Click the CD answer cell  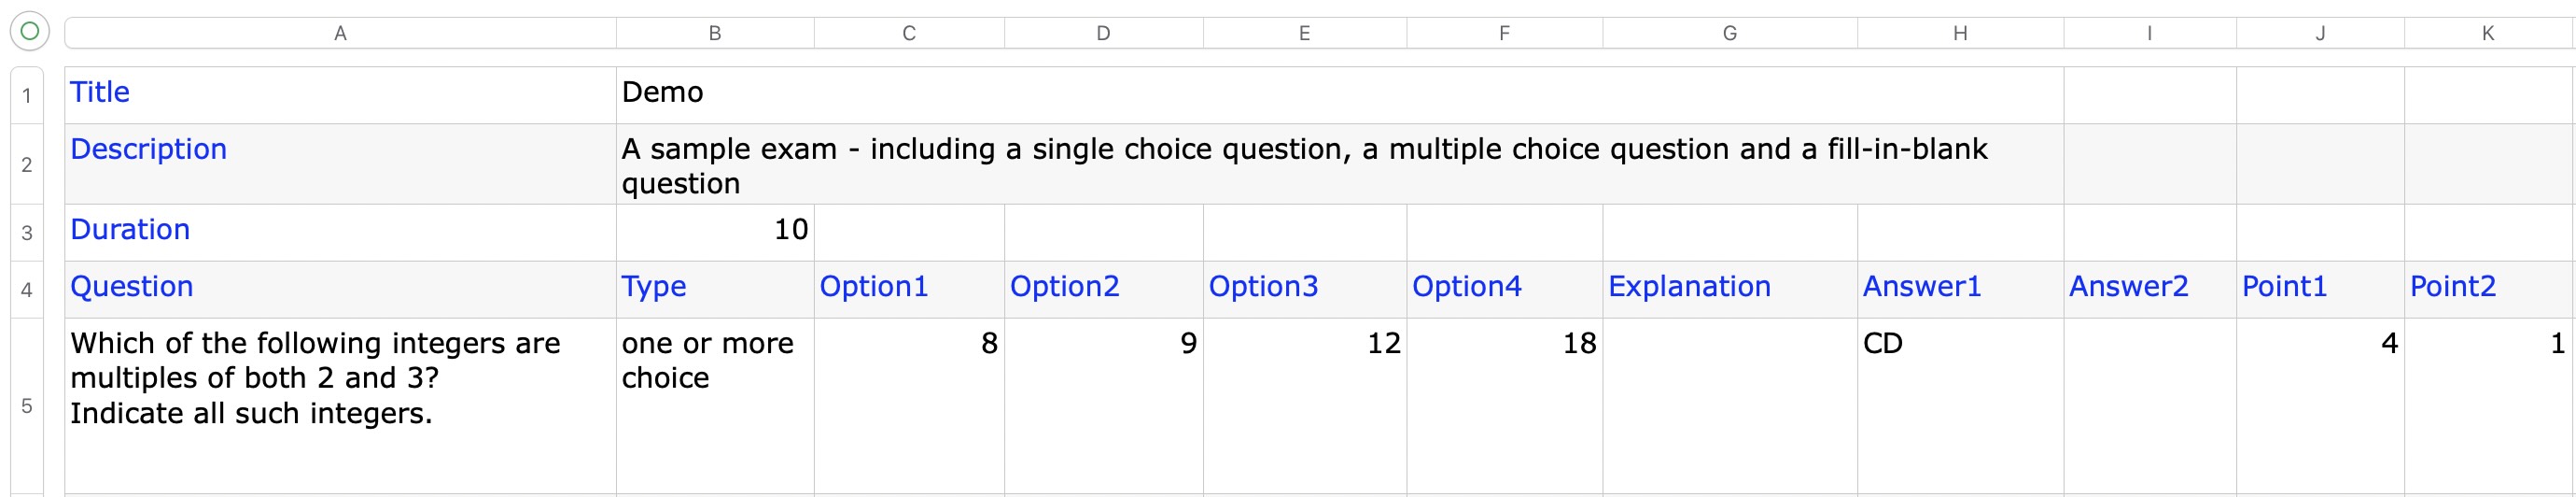(x=1960, y=406)
